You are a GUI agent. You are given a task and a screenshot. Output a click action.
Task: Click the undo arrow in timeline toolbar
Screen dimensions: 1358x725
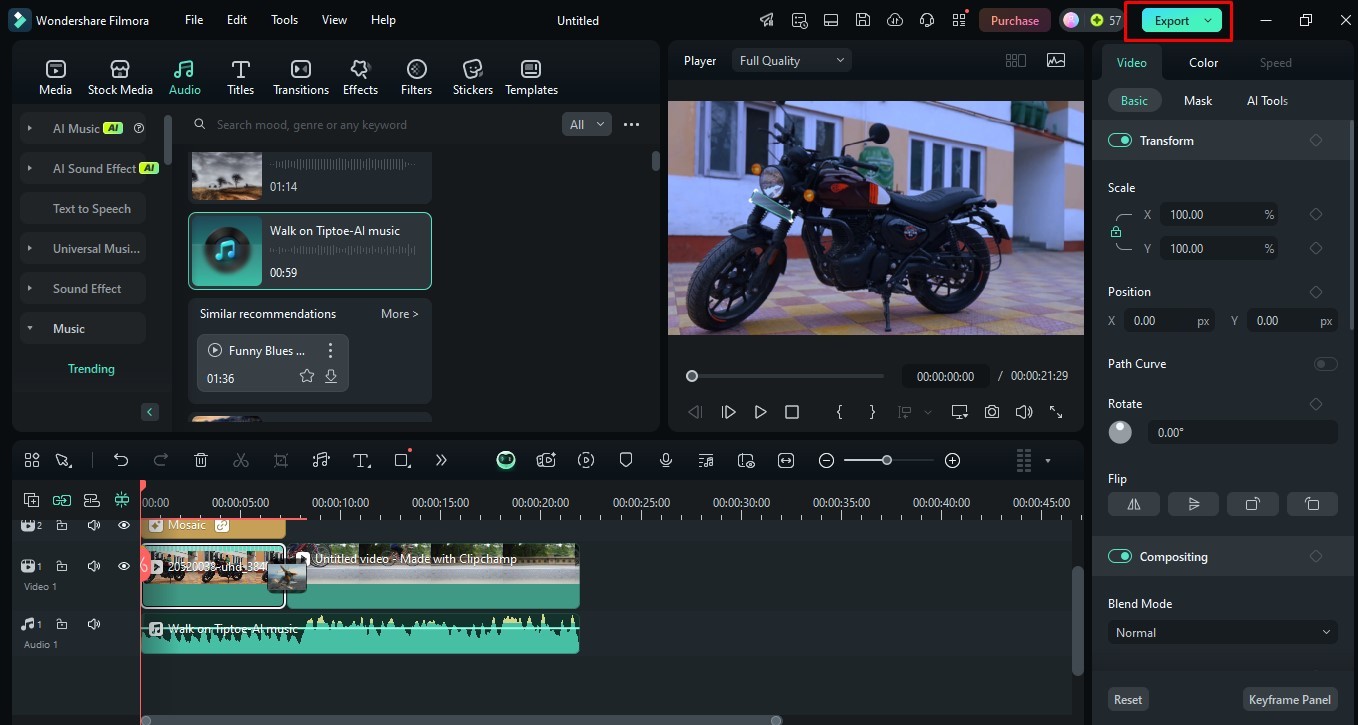121,460
